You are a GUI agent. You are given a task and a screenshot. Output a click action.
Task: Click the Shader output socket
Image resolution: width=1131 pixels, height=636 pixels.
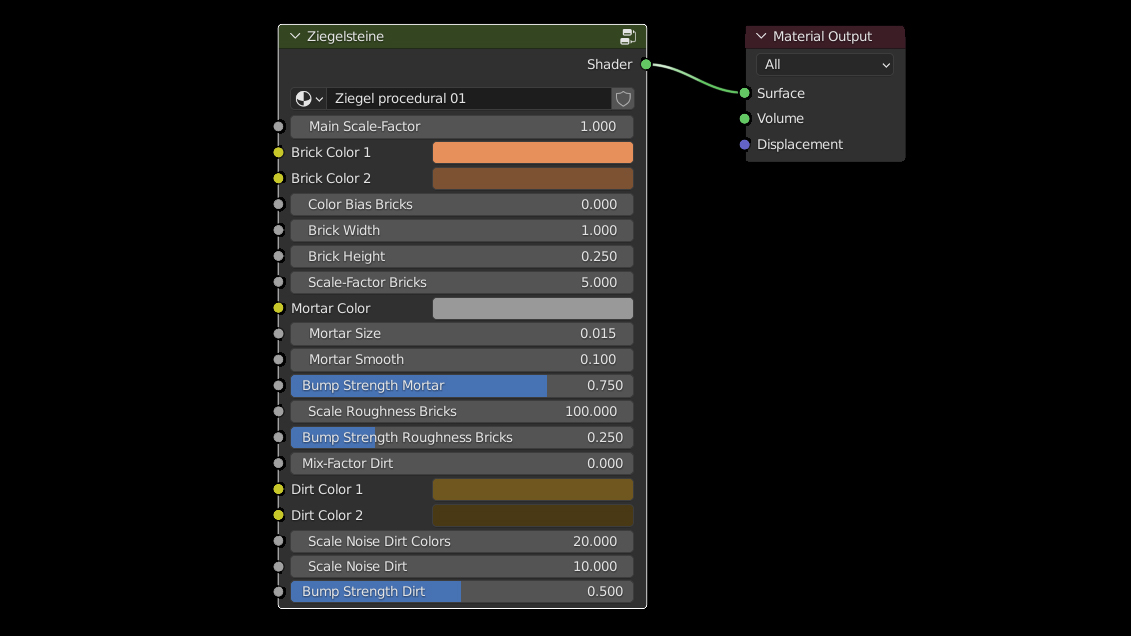tap(646, 65)
